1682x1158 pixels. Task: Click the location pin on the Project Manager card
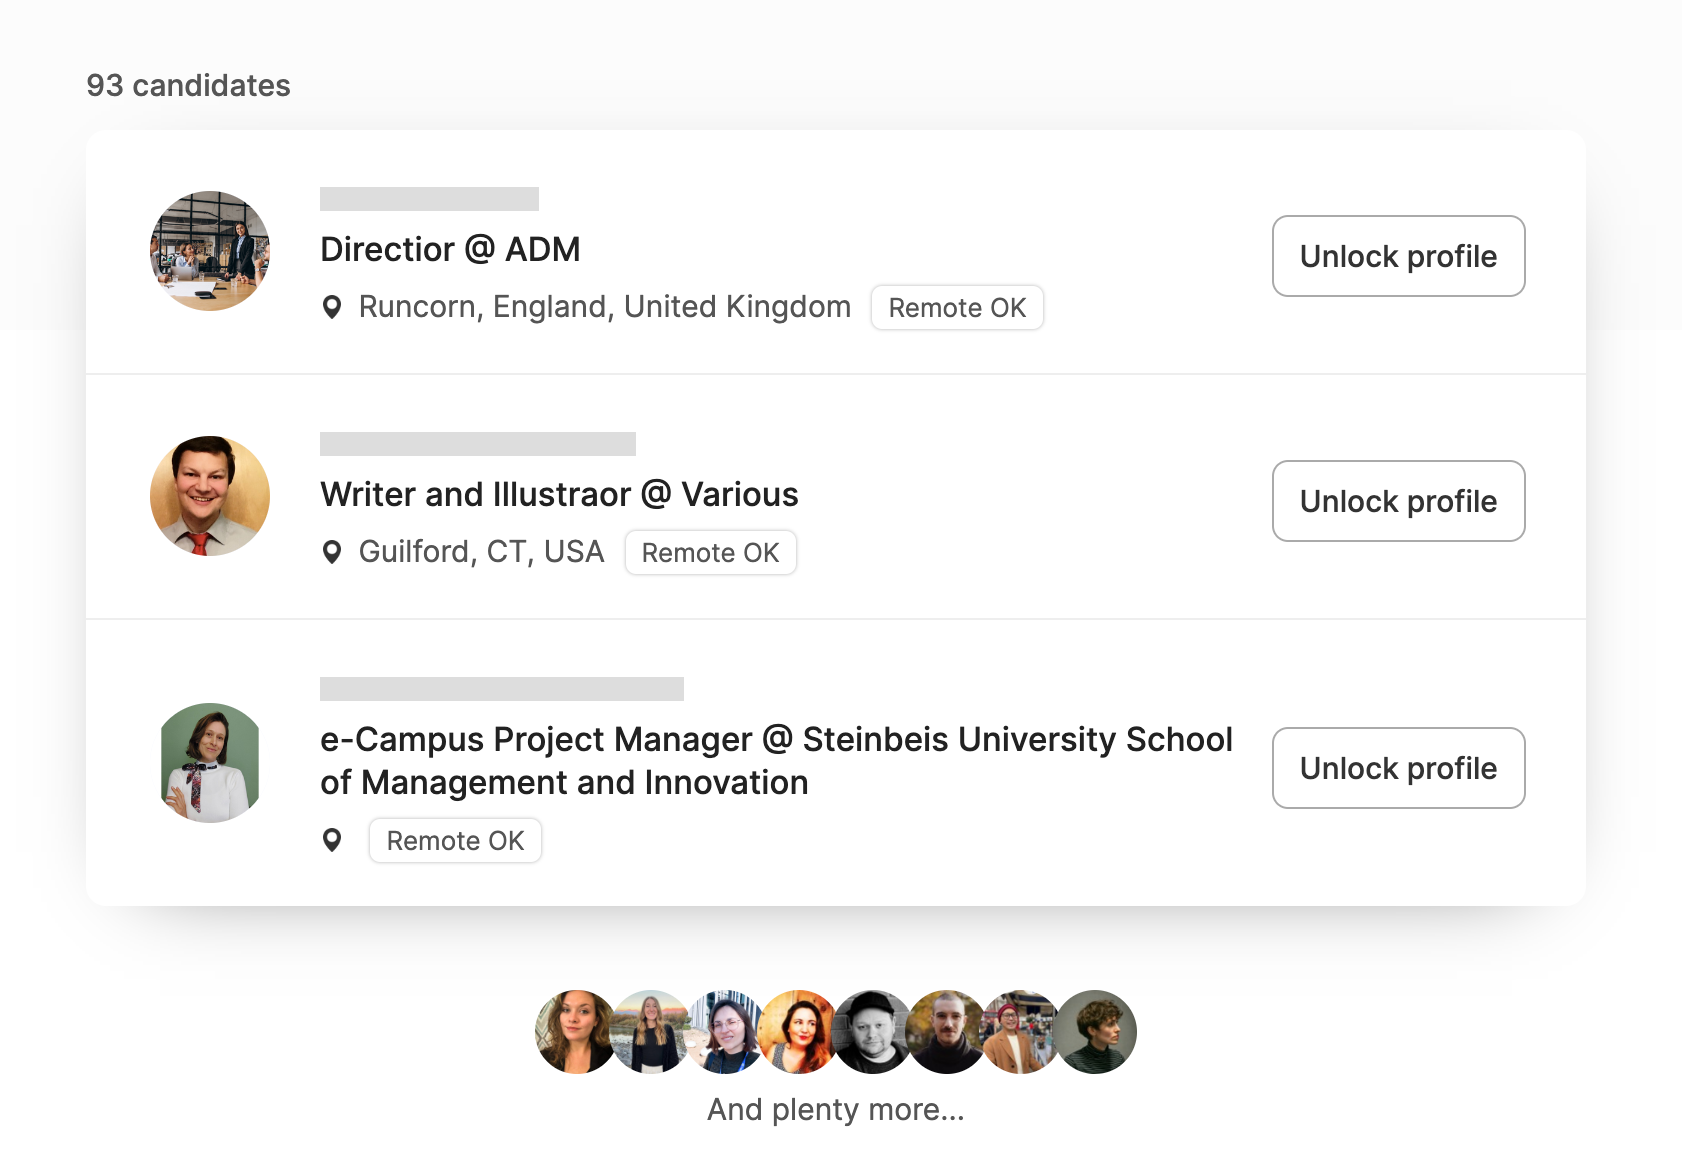coord(333,840)
